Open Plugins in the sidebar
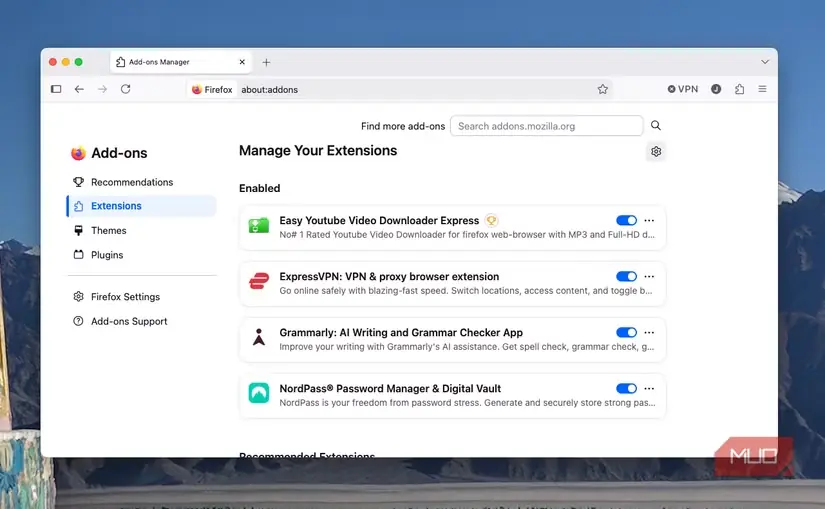 point(142,255)
